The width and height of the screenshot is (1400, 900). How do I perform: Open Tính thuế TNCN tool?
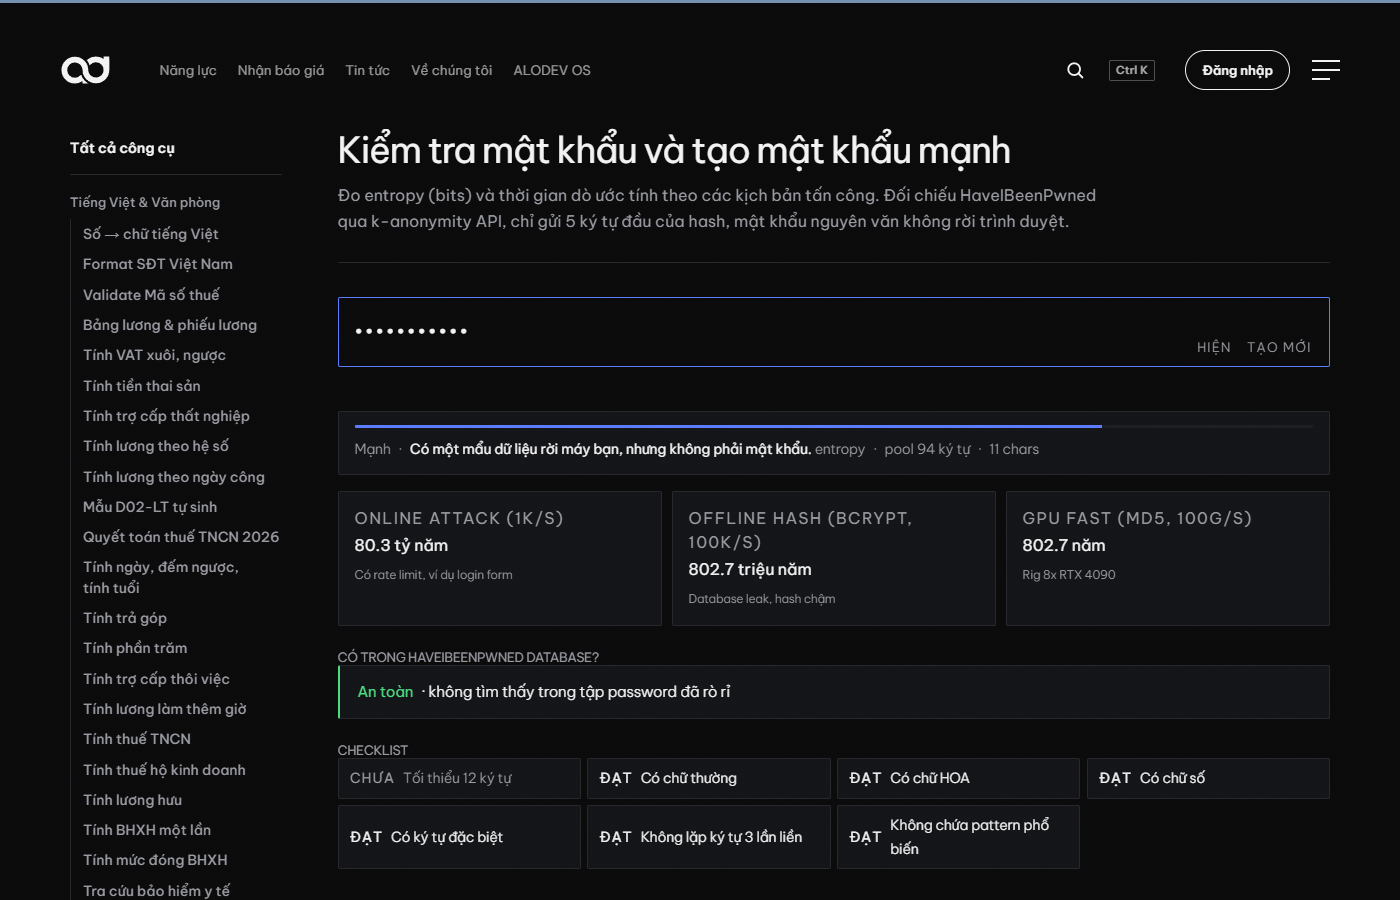pos(137,739)
